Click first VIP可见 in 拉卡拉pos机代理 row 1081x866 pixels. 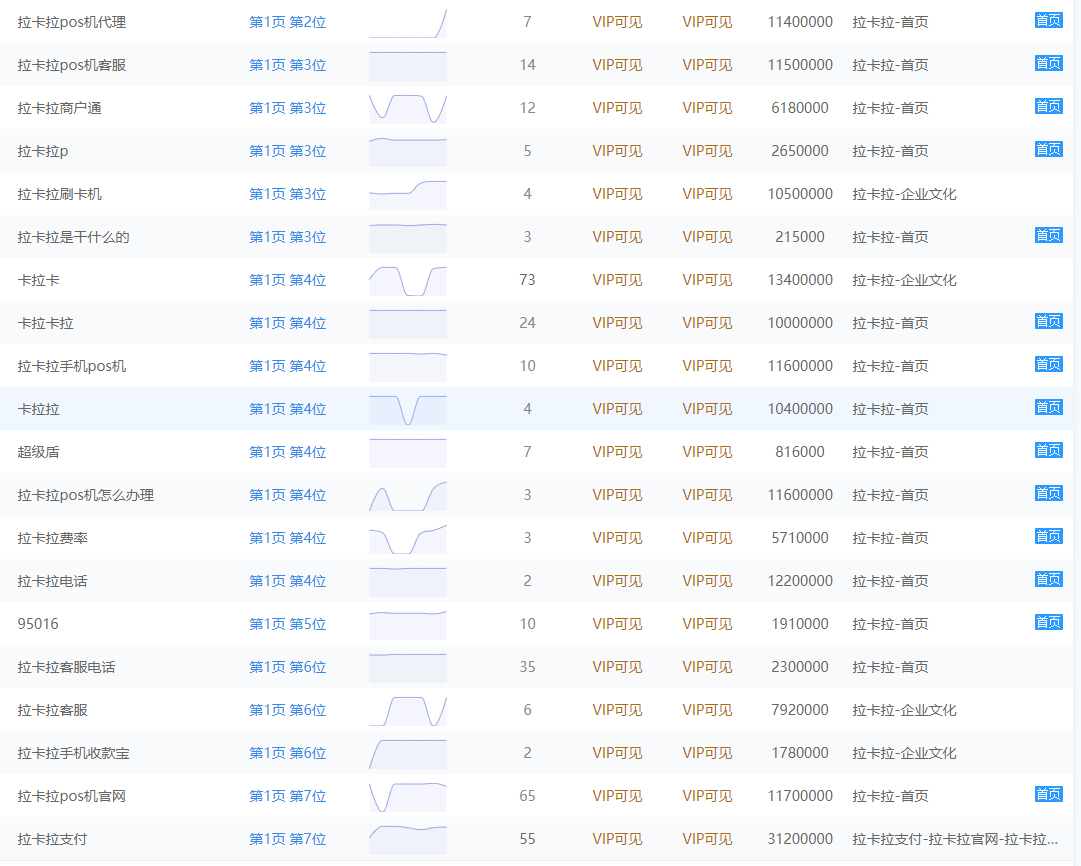pyautogui.click(x=617, y=22)
